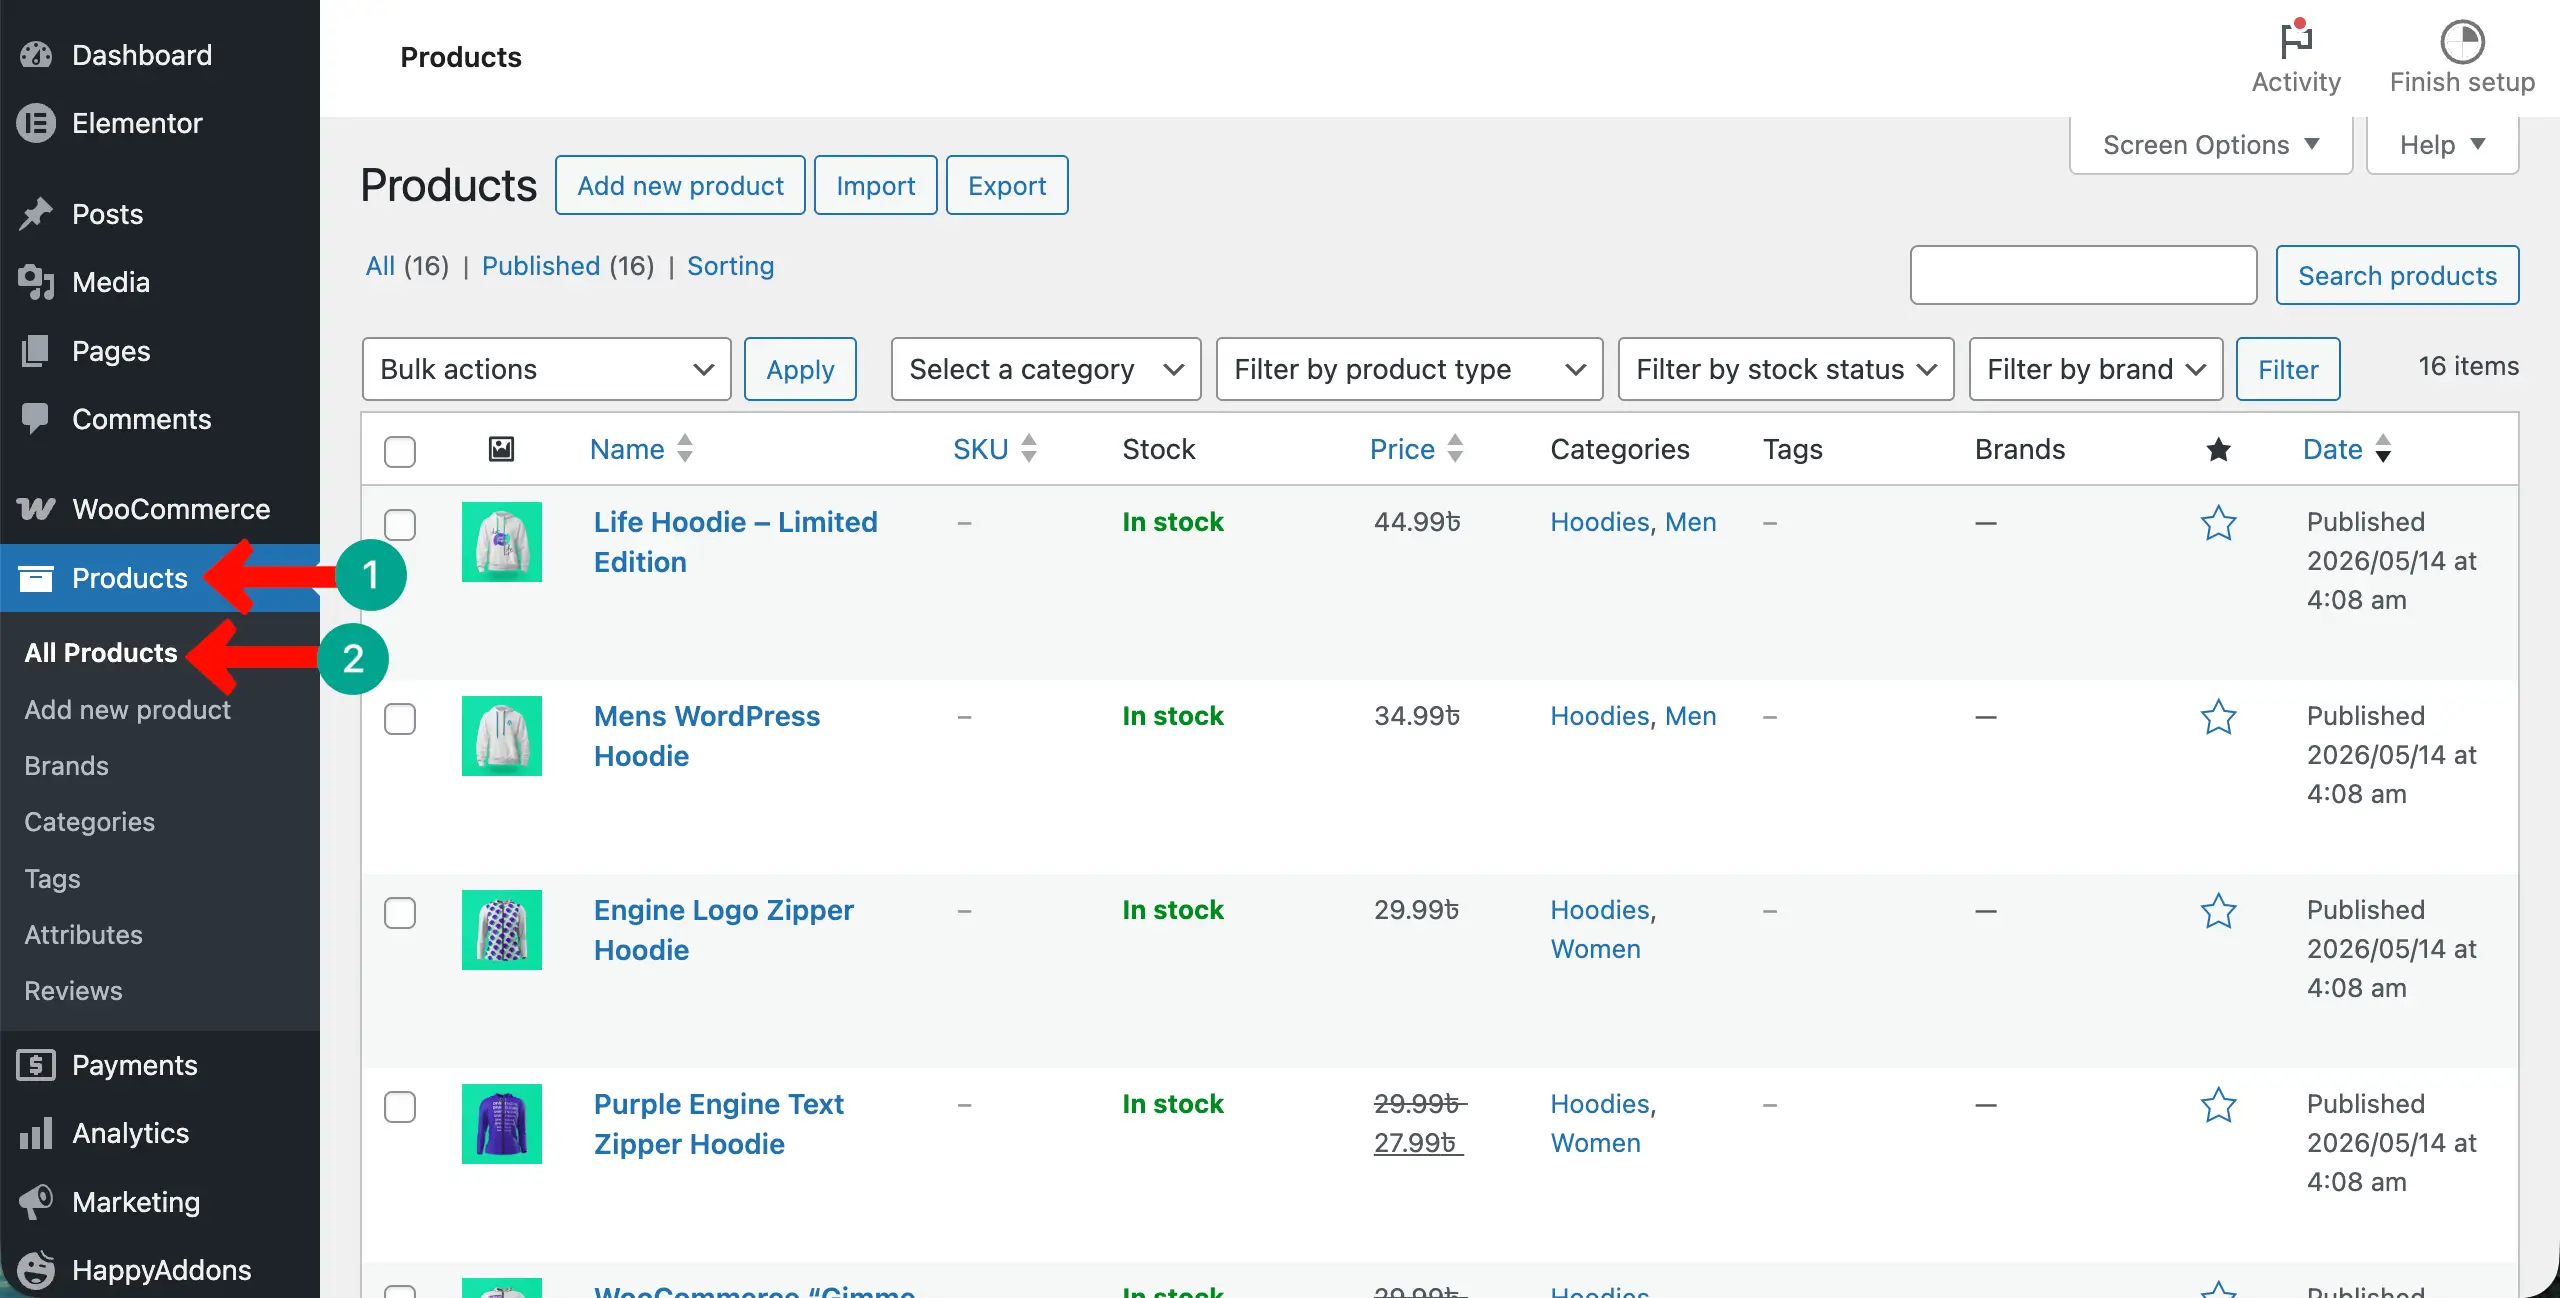Click the Featured star column header
This screenshot has height=1298, width=2560.
(x=2218, y=449)
